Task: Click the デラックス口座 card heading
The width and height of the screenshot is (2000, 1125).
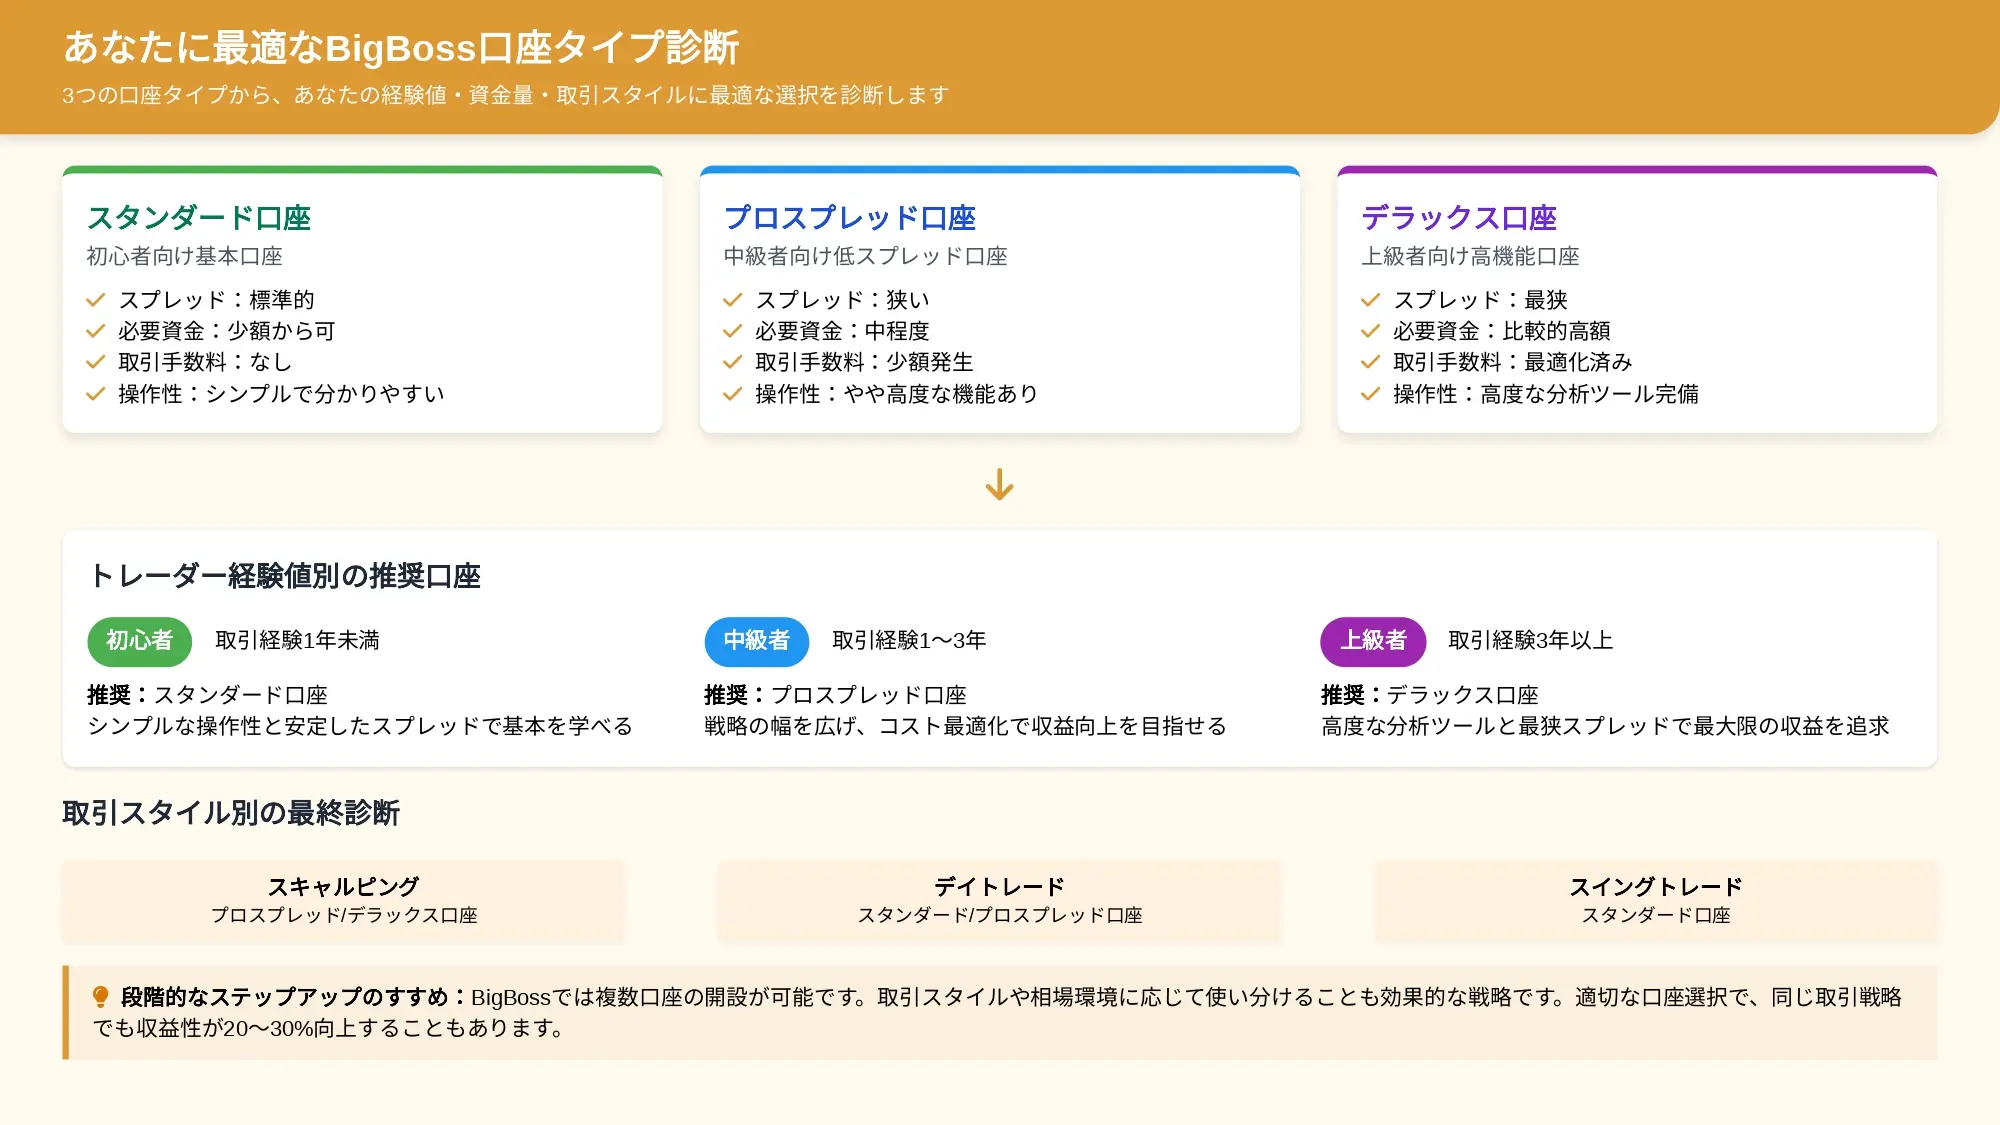Action: 1459,218
